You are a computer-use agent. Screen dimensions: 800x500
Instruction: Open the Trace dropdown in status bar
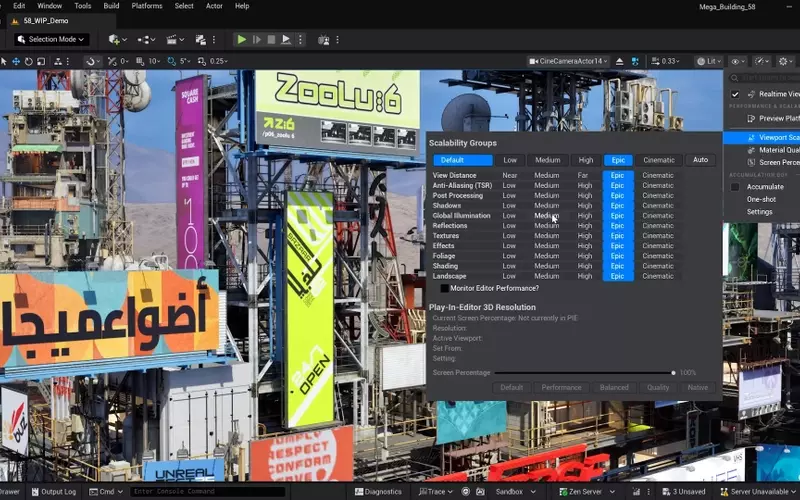(x=435, y=492)
